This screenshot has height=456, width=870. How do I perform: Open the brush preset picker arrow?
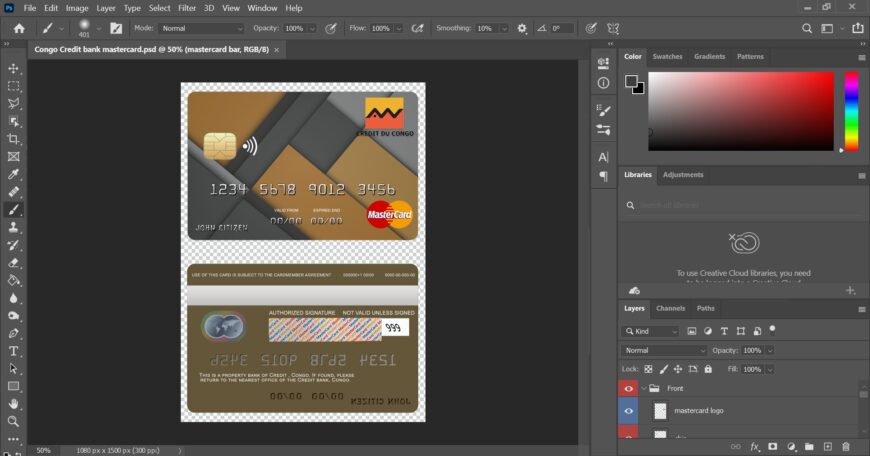[x=99, y=28]
